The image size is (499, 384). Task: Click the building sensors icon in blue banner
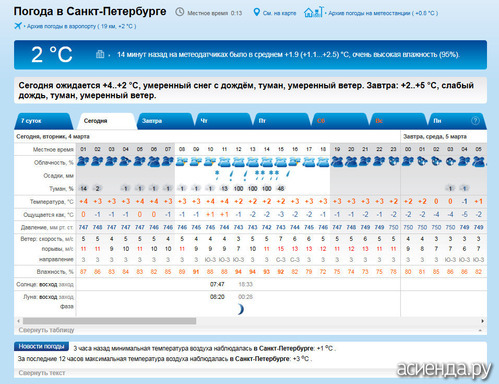coord(100,54)
